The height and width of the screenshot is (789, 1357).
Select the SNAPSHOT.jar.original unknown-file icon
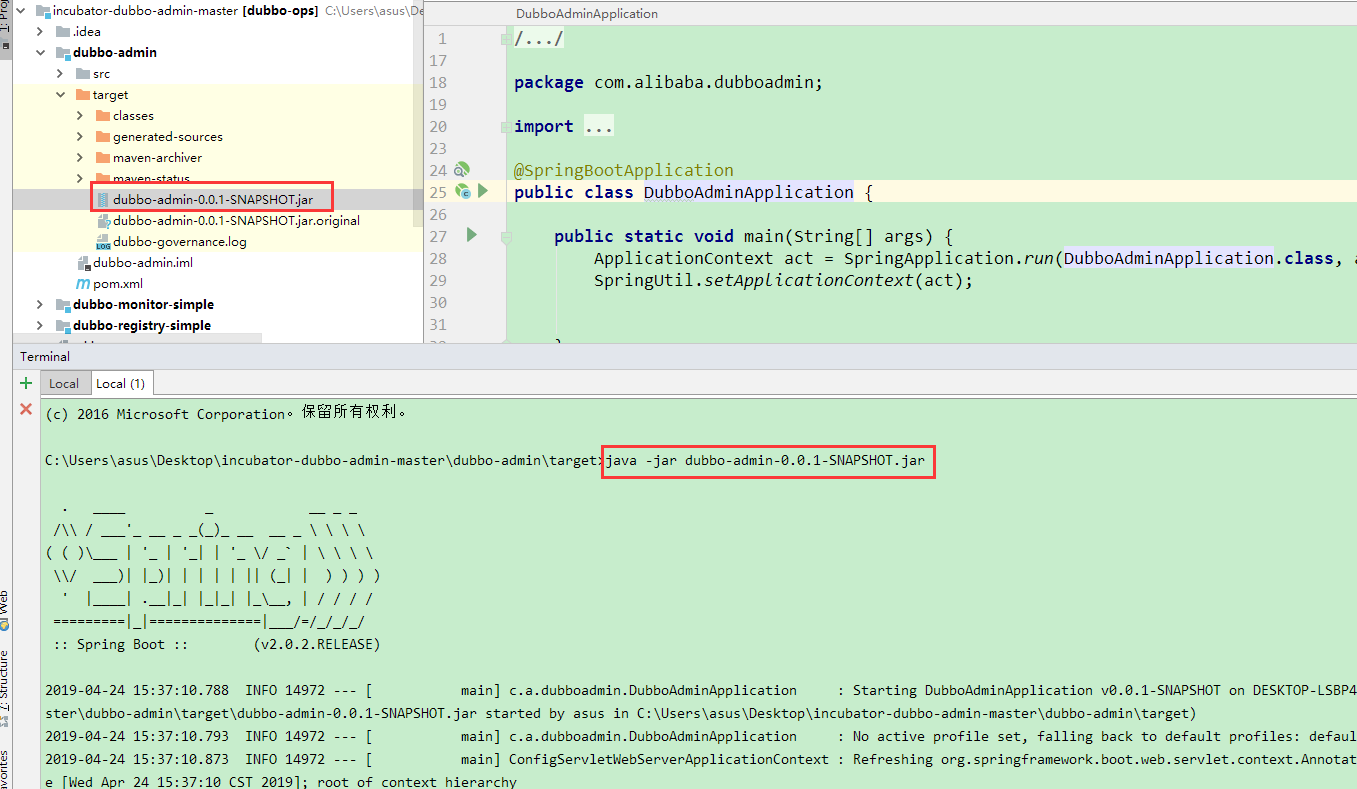point(103,221)
